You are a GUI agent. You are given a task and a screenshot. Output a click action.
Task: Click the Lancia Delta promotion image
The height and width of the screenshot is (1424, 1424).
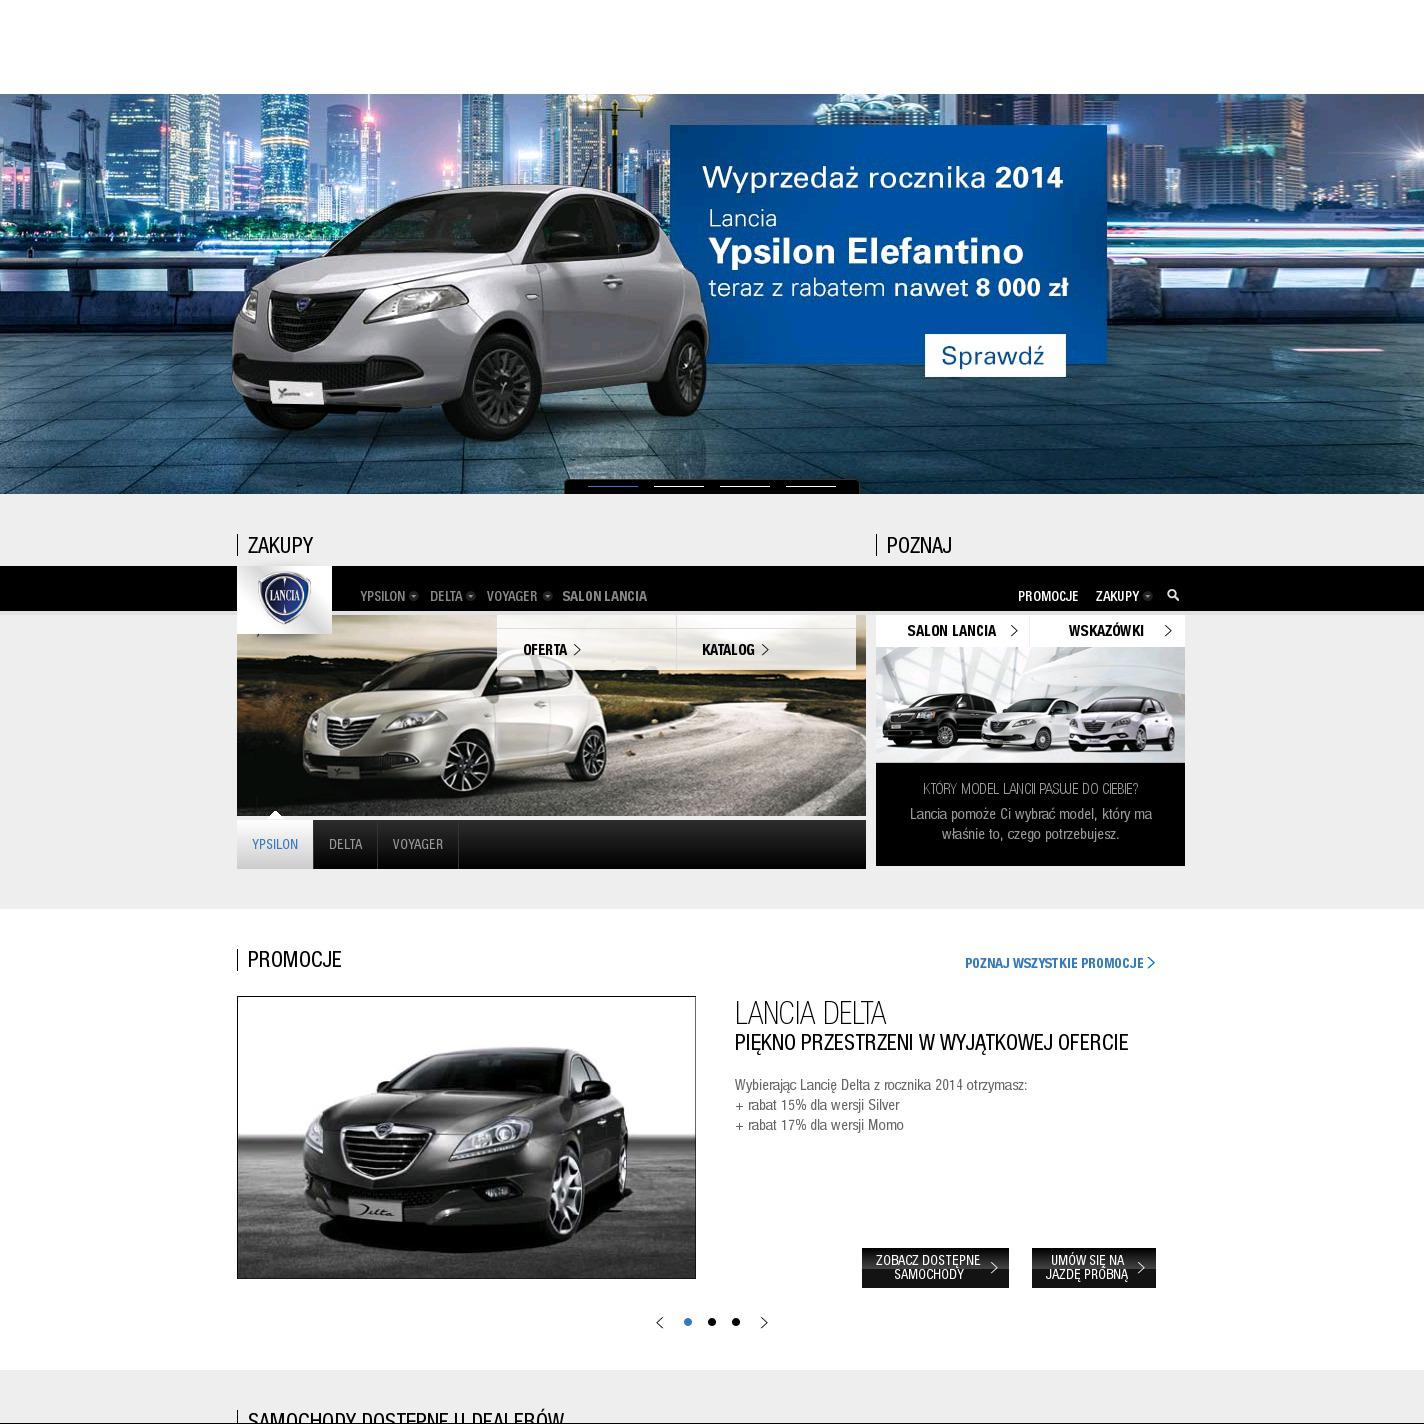(x=466, y=1137)
